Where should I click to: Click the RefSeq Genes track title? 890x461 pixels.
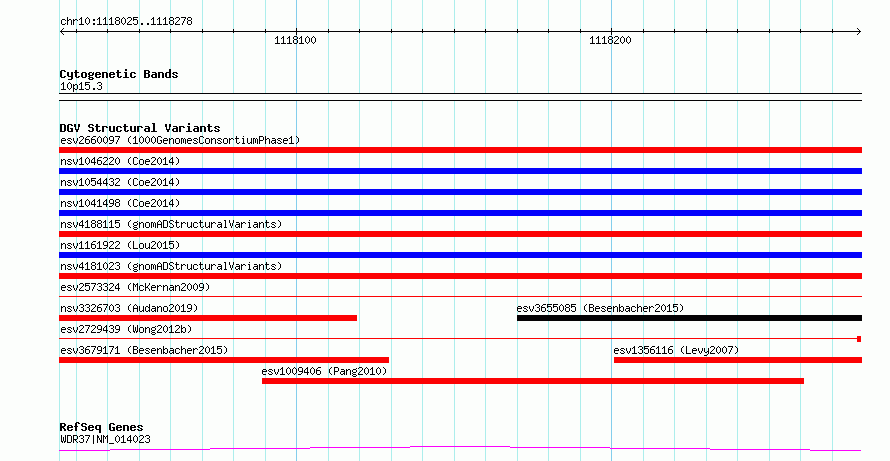pos(102,427)
